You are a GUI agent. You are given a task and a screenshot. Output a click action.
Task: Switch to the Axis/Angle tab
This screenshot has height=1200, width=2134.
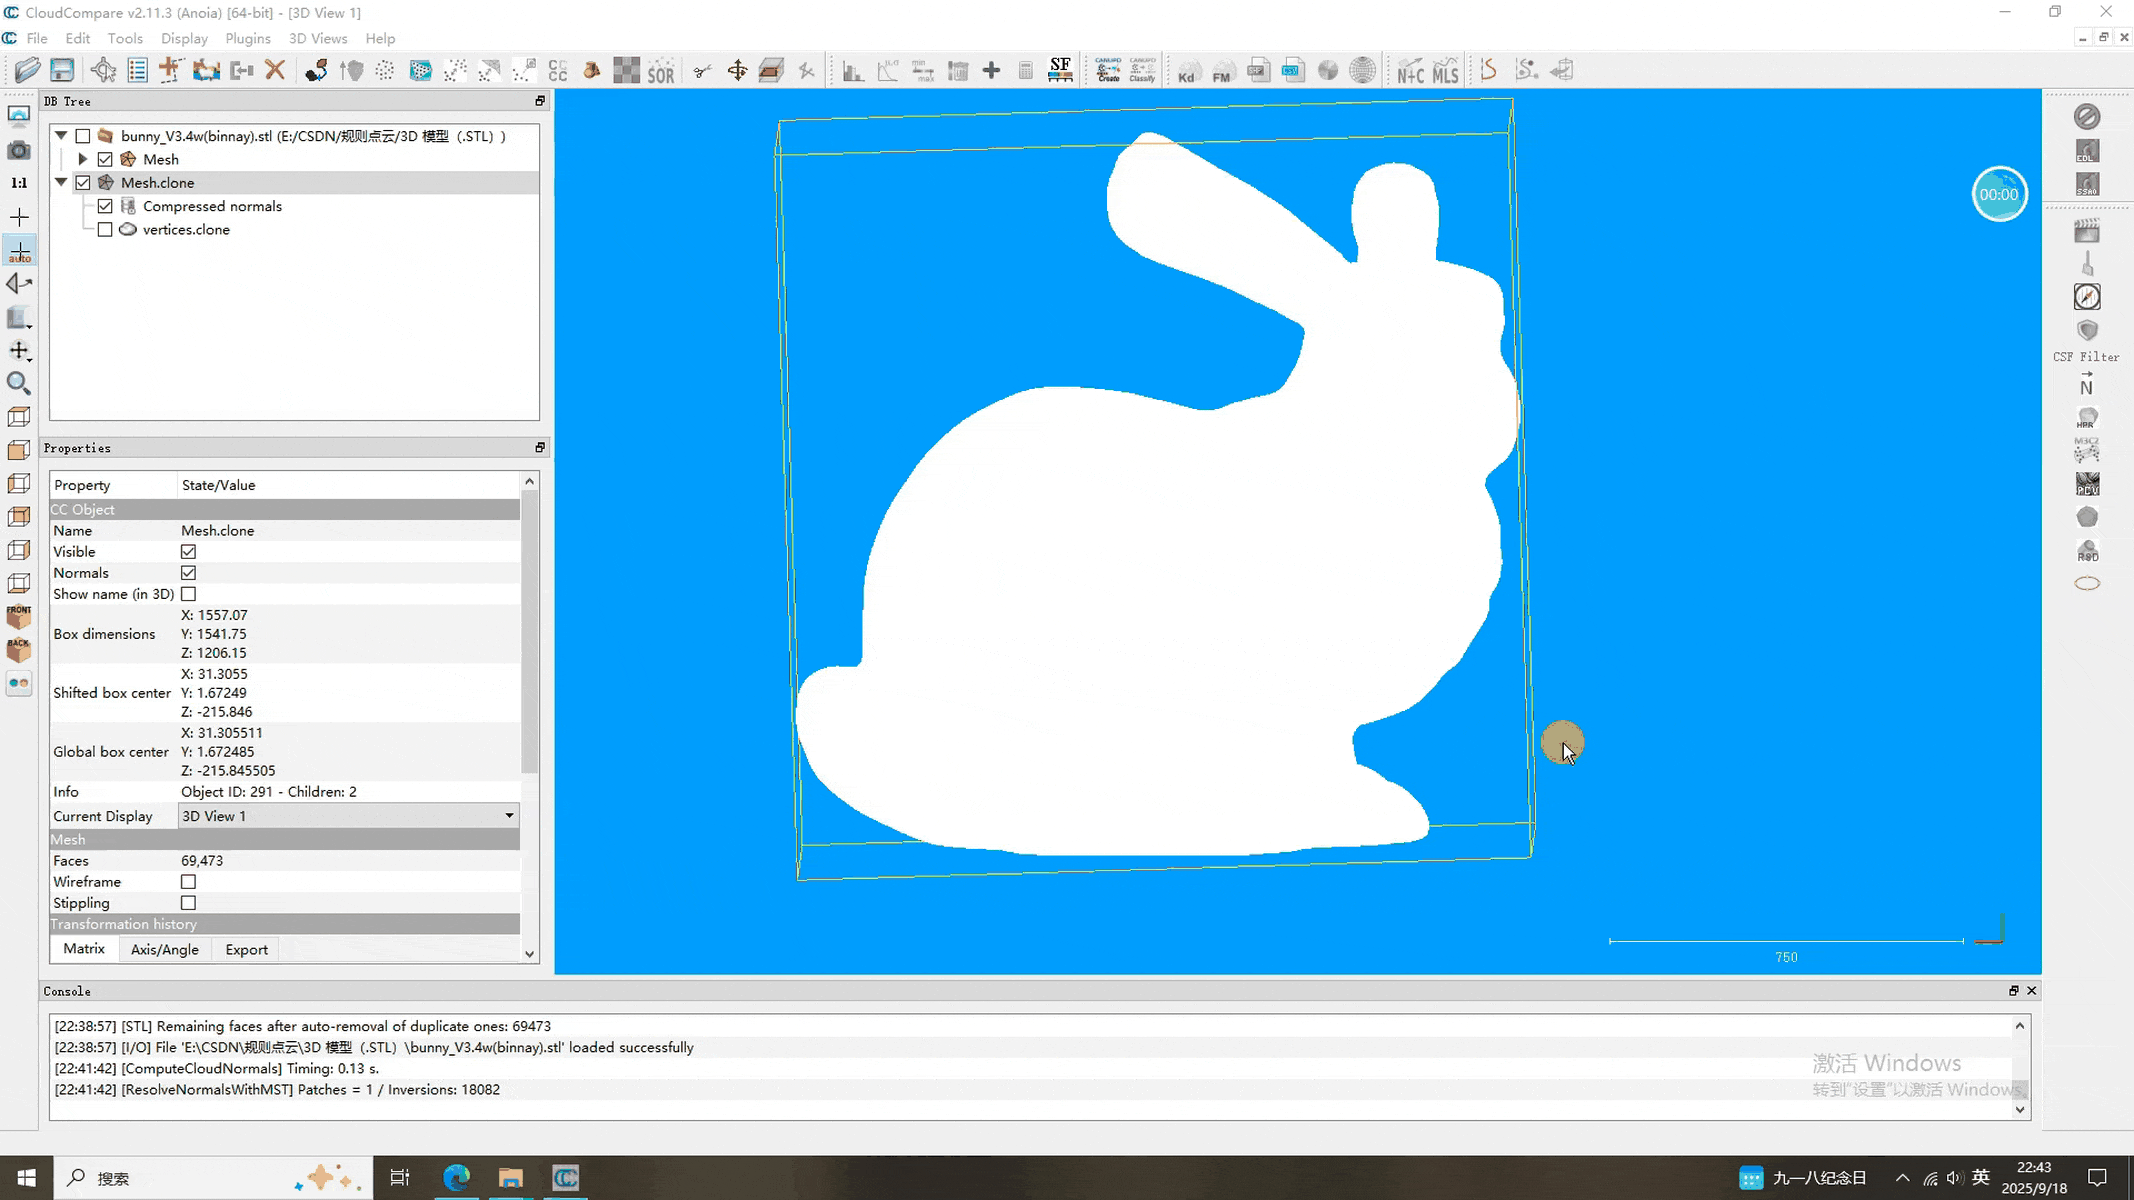pyautogui.click(x=164, y=950)
